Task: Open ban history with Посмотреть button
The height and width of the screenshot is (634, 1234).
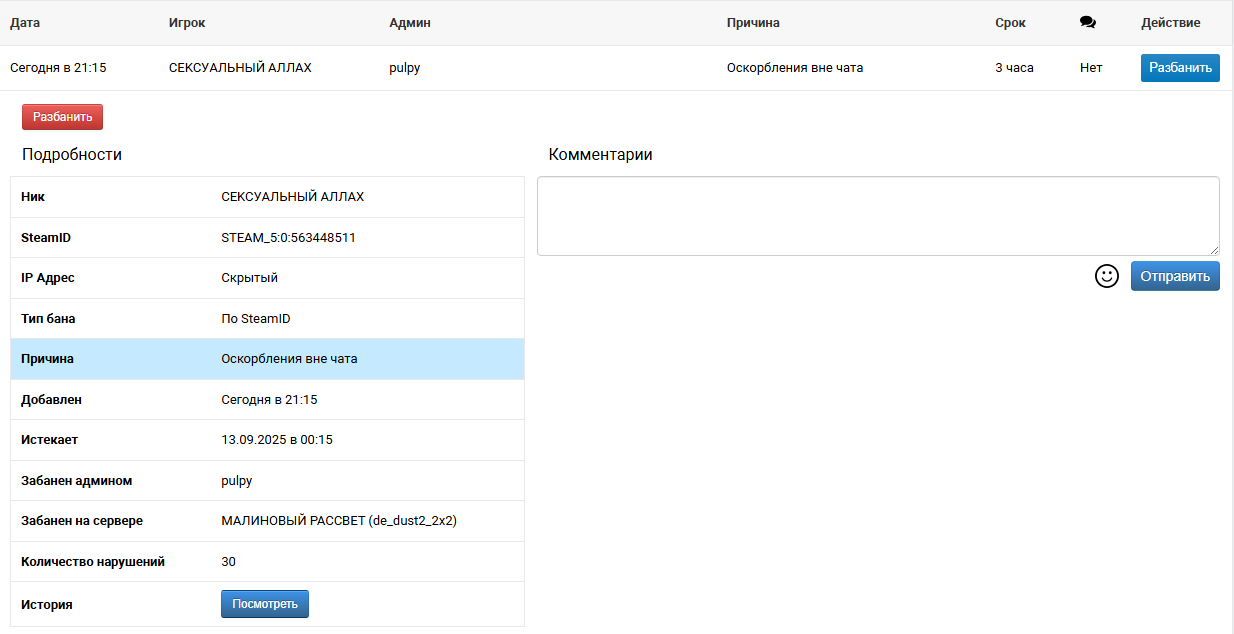Action: [x=264, y=604]
